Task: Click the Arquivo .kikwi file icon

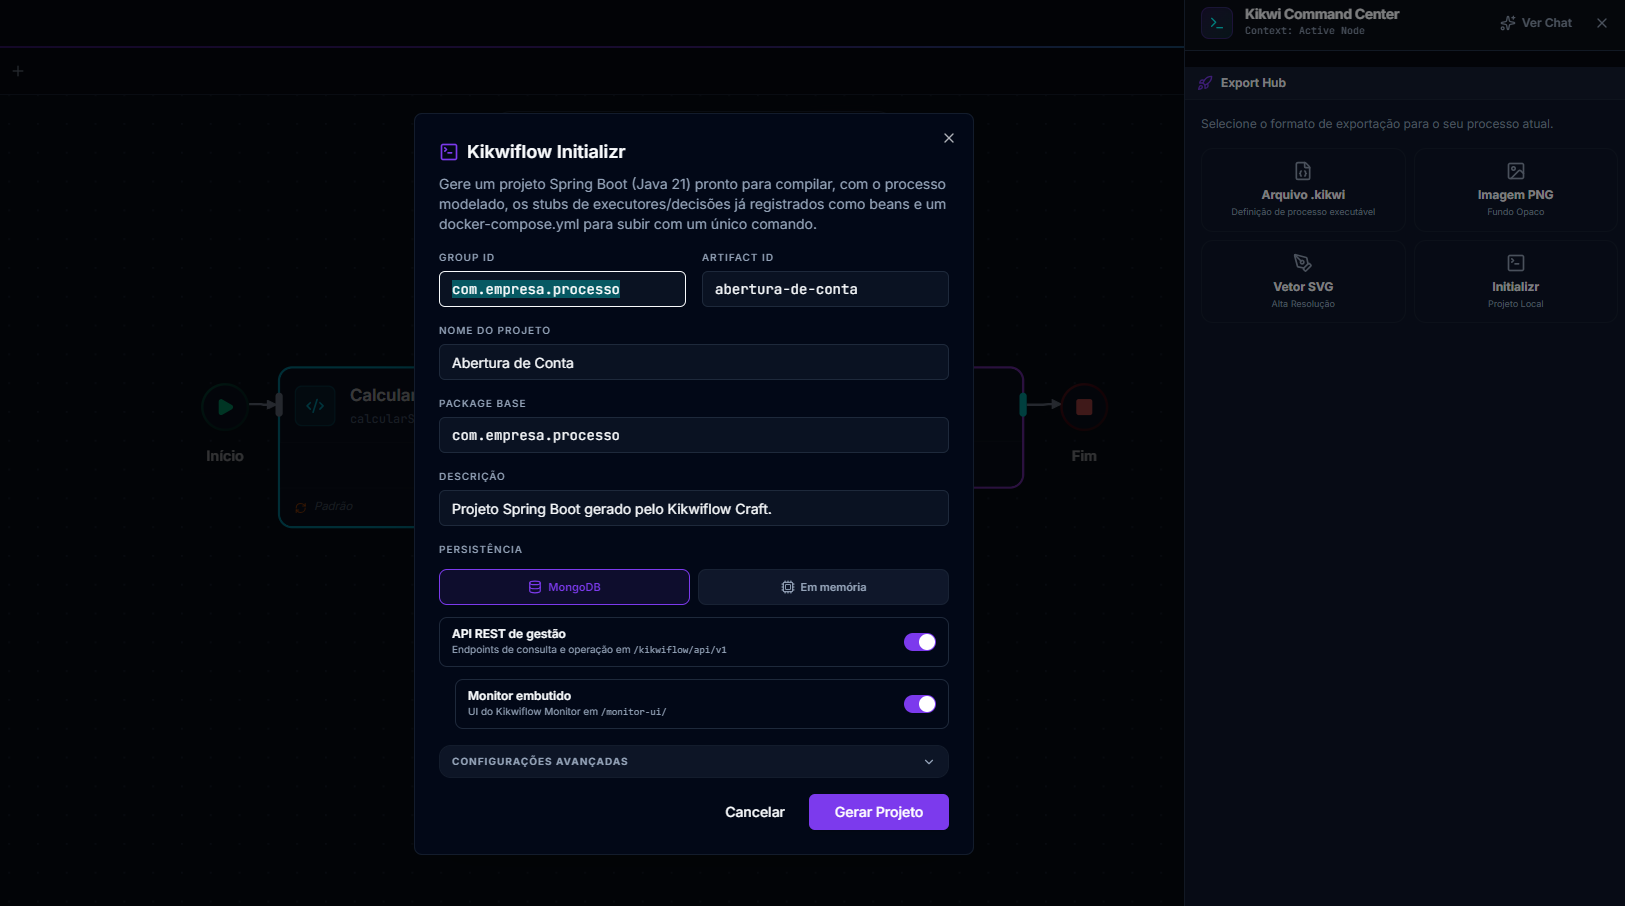Action: [x=1303, y=171]
